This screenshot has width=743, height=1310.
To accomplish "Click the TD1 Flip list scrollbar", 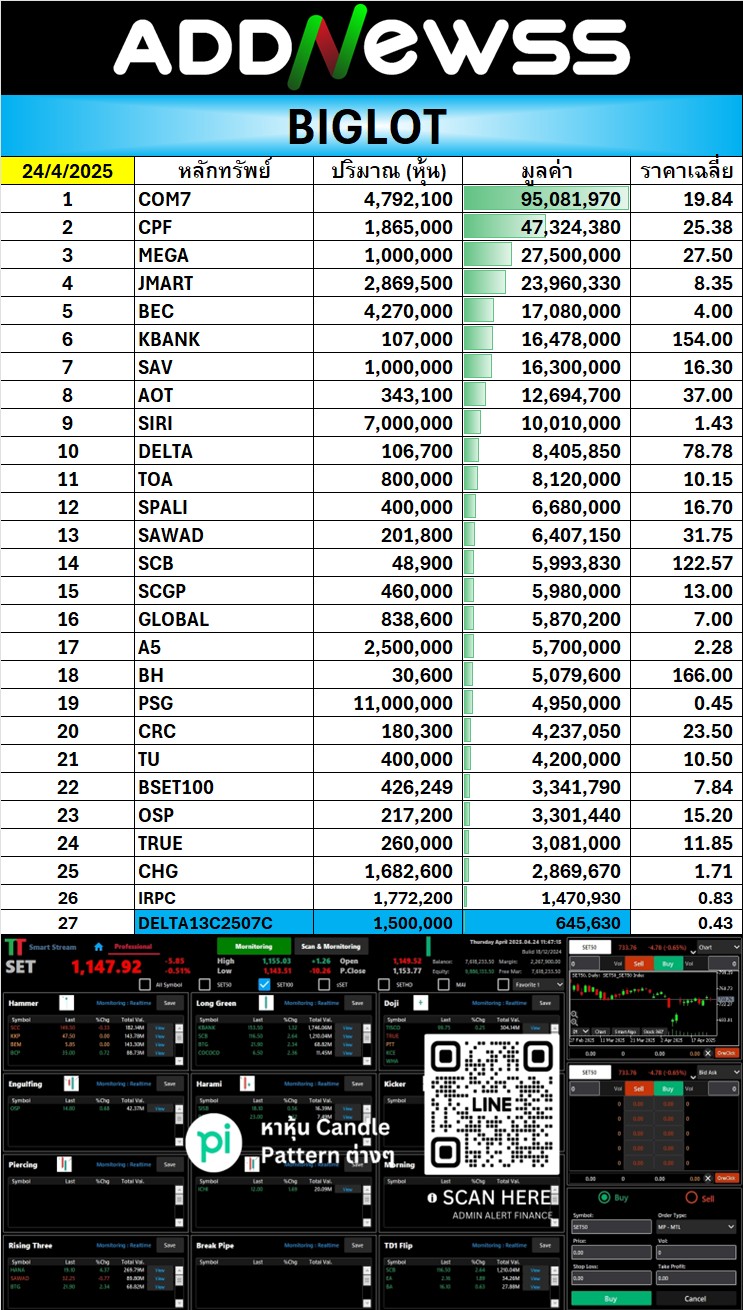I will click(x=555, y=1286).
